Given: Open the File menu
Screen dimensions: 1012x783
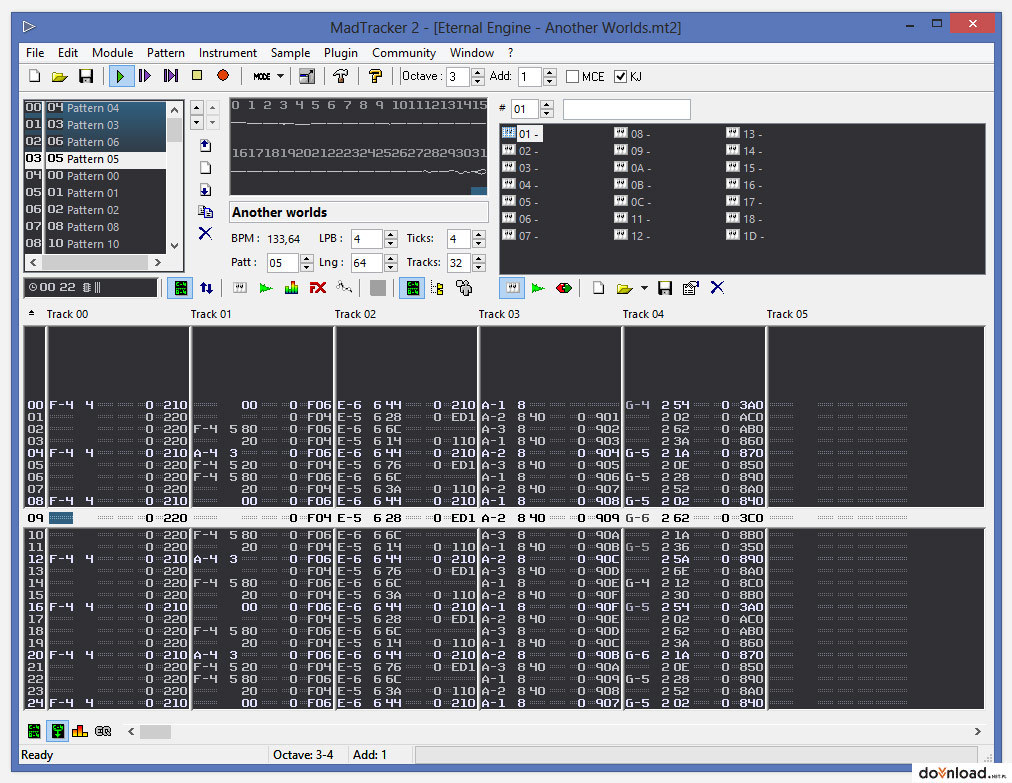Looking at the screenshot, I should 35,53.
